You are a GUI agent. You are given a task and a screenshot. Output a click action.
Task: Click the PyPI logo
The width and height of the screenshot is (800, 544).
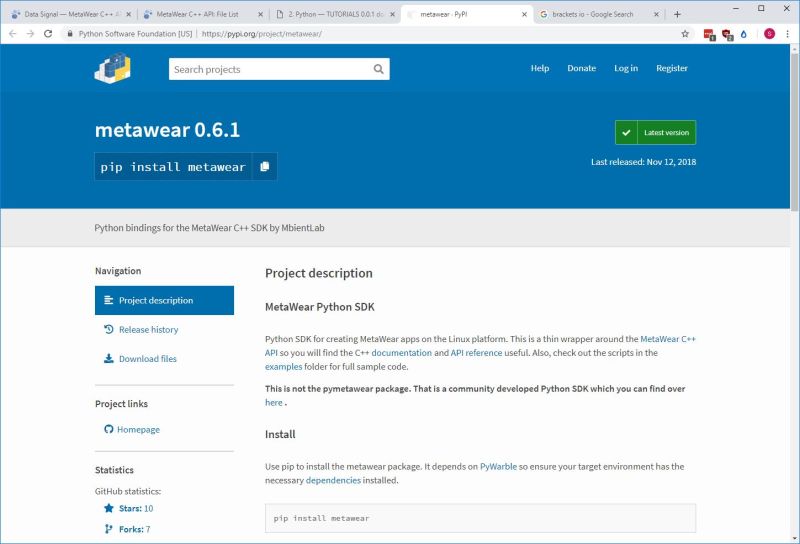[x=113, y=68]
